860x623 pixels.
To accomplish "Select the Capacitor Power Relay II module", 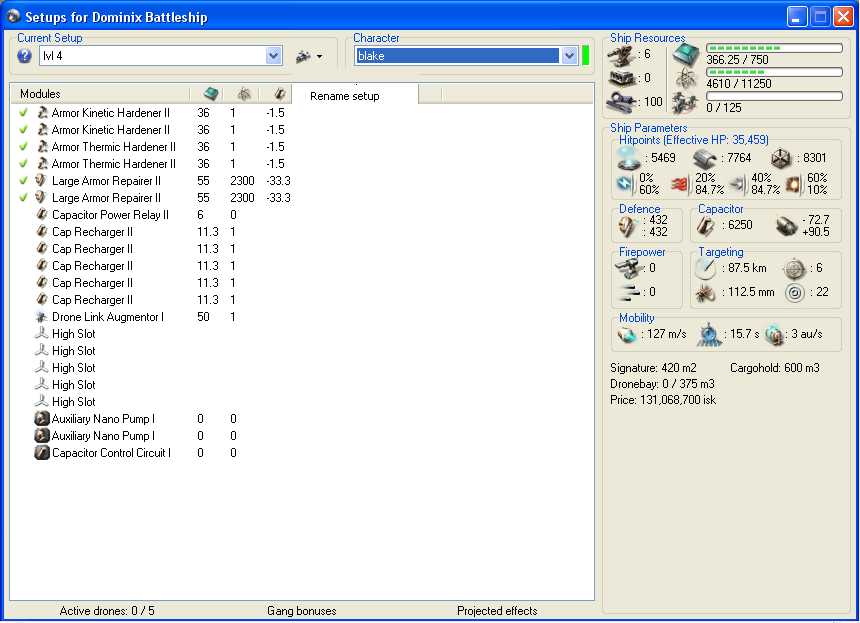I will pyautogui.click(x=110, y=215).
